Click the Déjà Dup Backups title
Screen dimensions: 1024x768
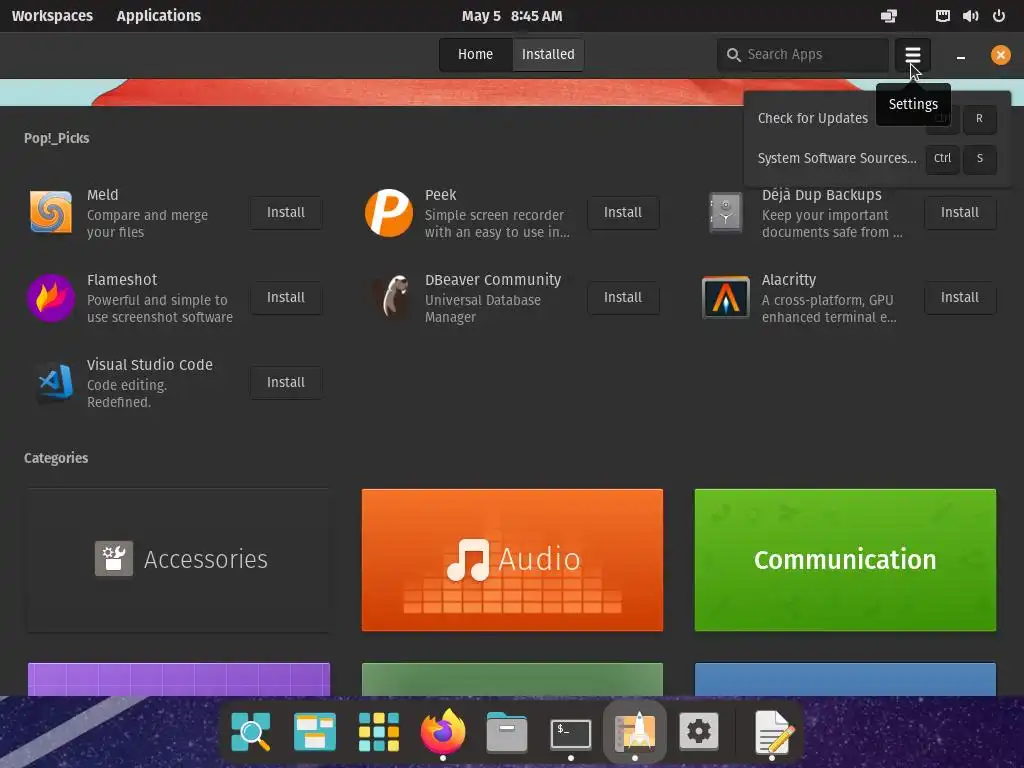pos(822,195)
